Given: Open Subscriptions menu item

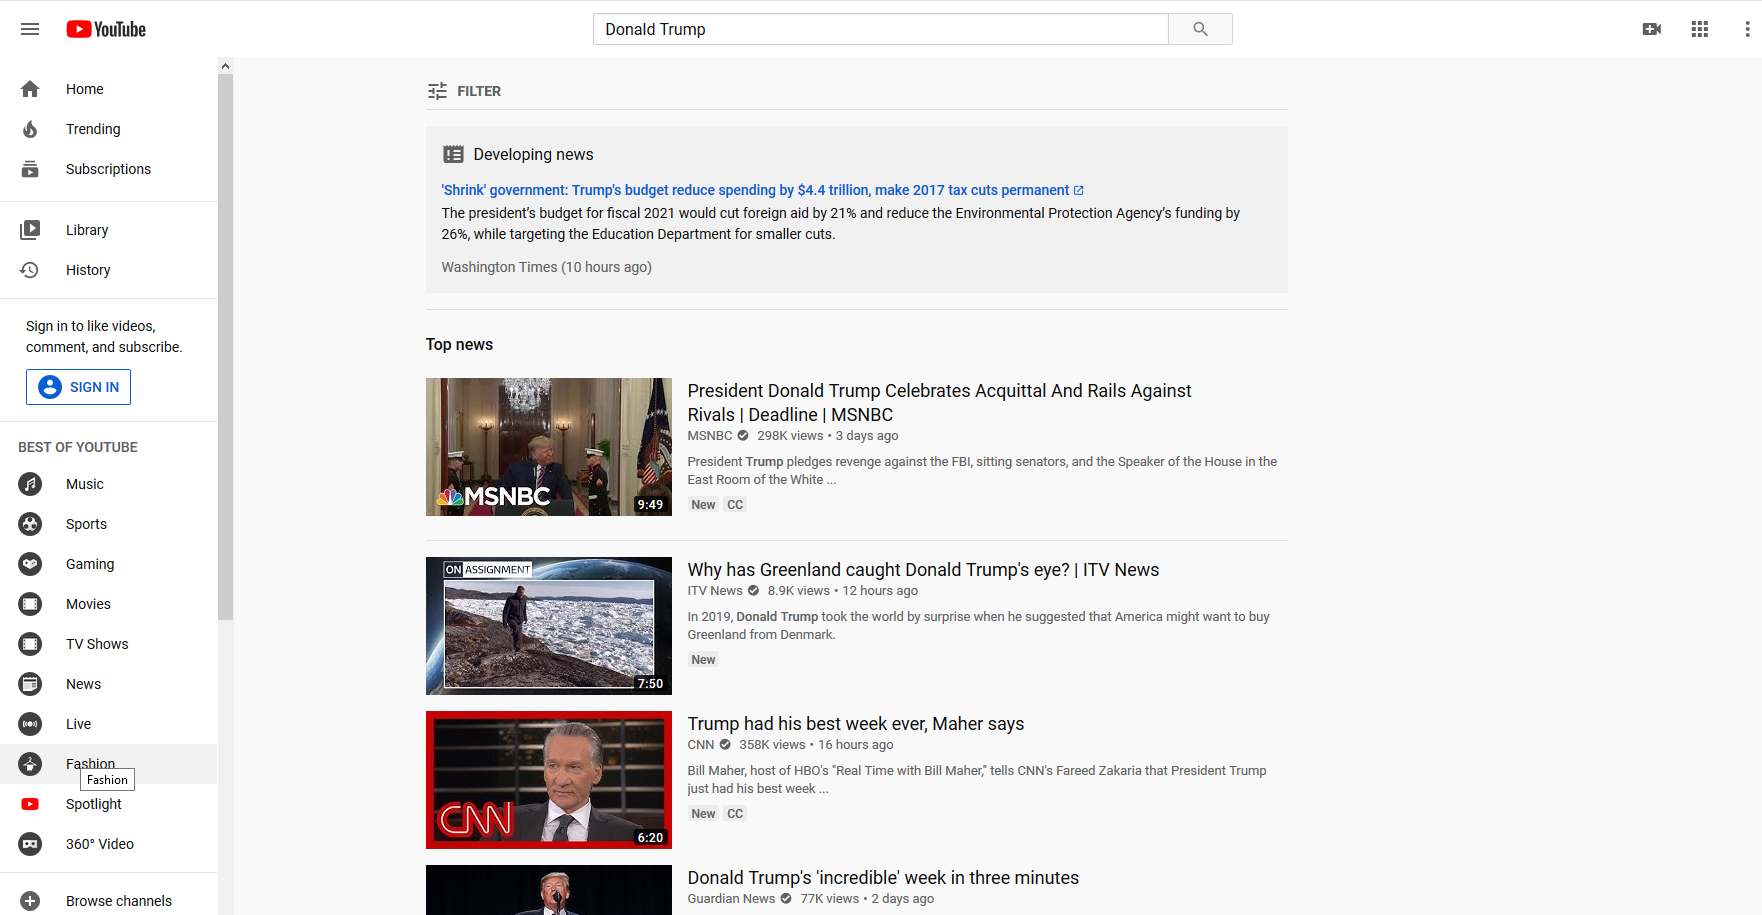Looking at the screenshot, I should 108,169.
